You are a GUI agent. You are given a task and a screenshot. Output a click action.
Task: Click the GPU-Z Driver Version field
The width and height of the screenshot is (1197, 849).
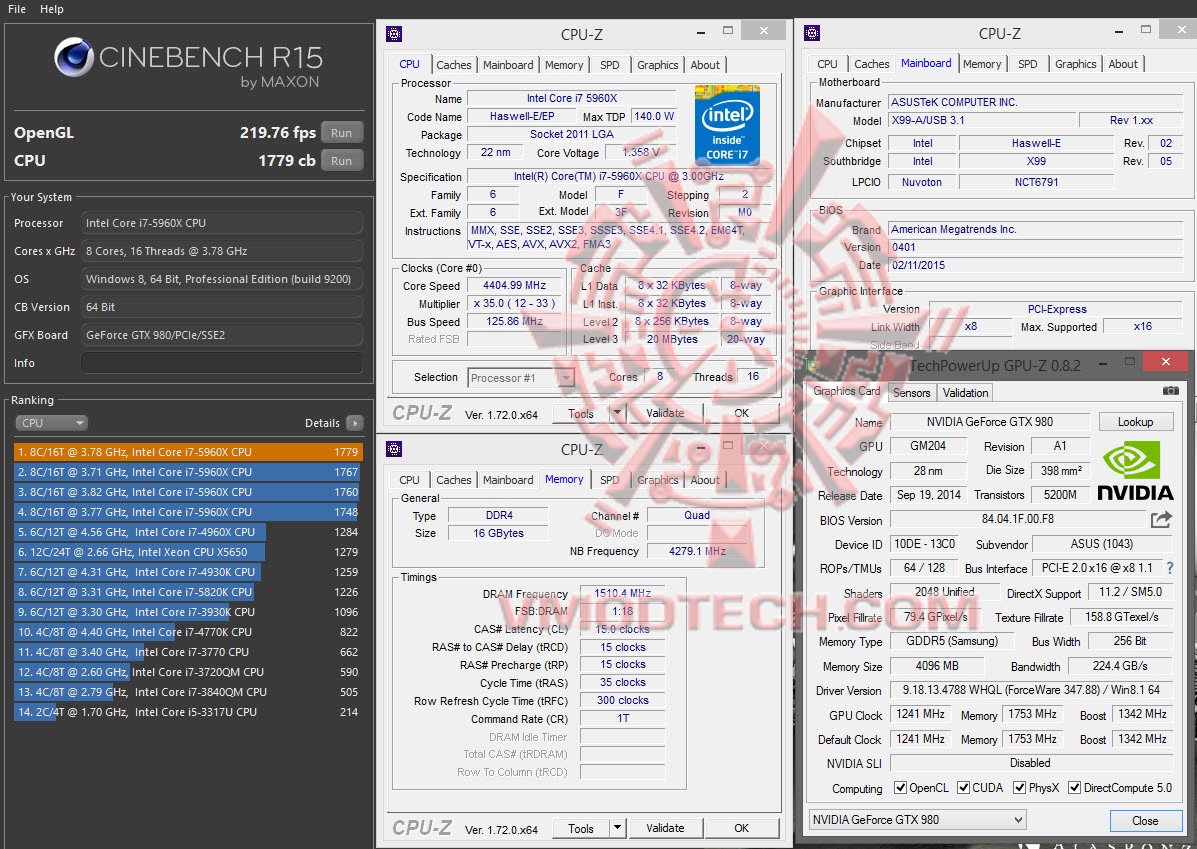(1031, 689)
